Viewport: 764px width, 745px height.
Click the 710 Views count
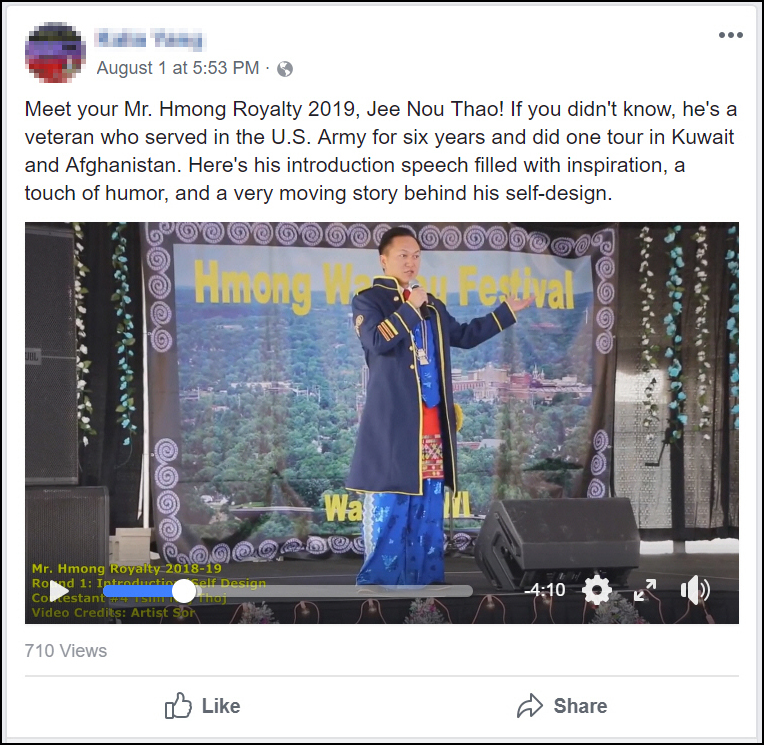[66, 651]
